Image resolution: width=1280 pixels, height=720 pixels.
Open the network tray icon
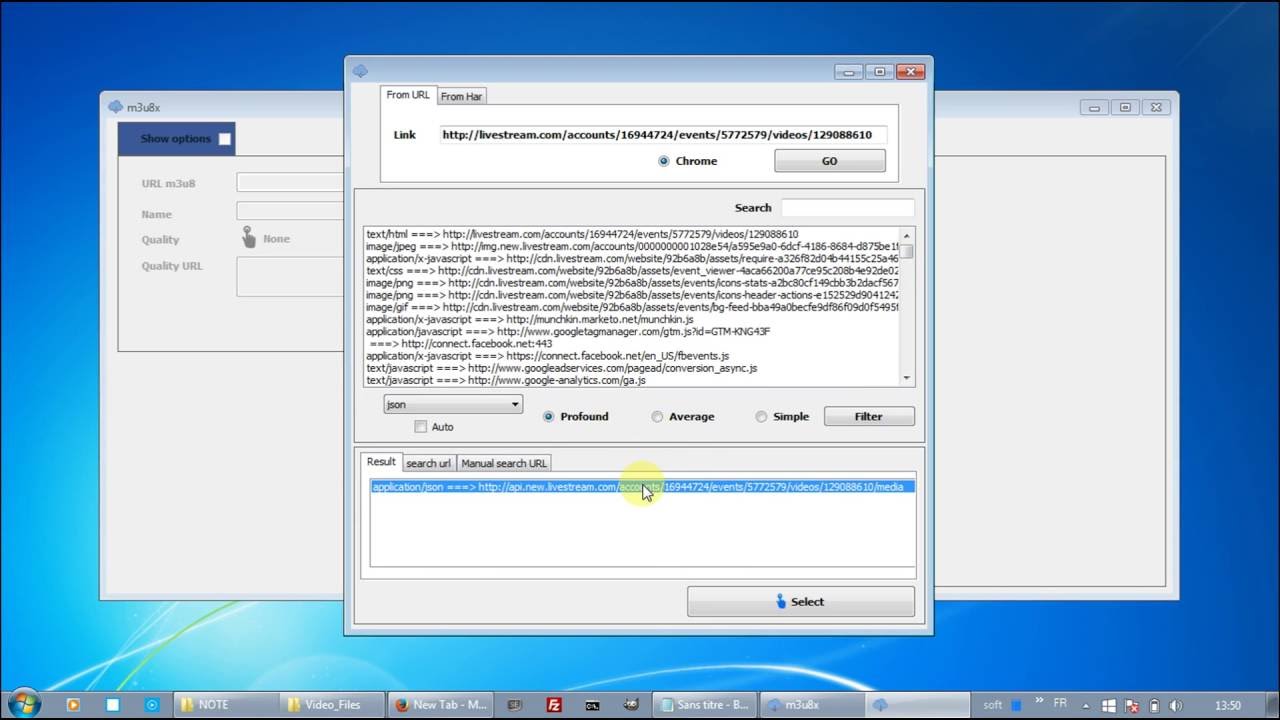(1131, 705)
